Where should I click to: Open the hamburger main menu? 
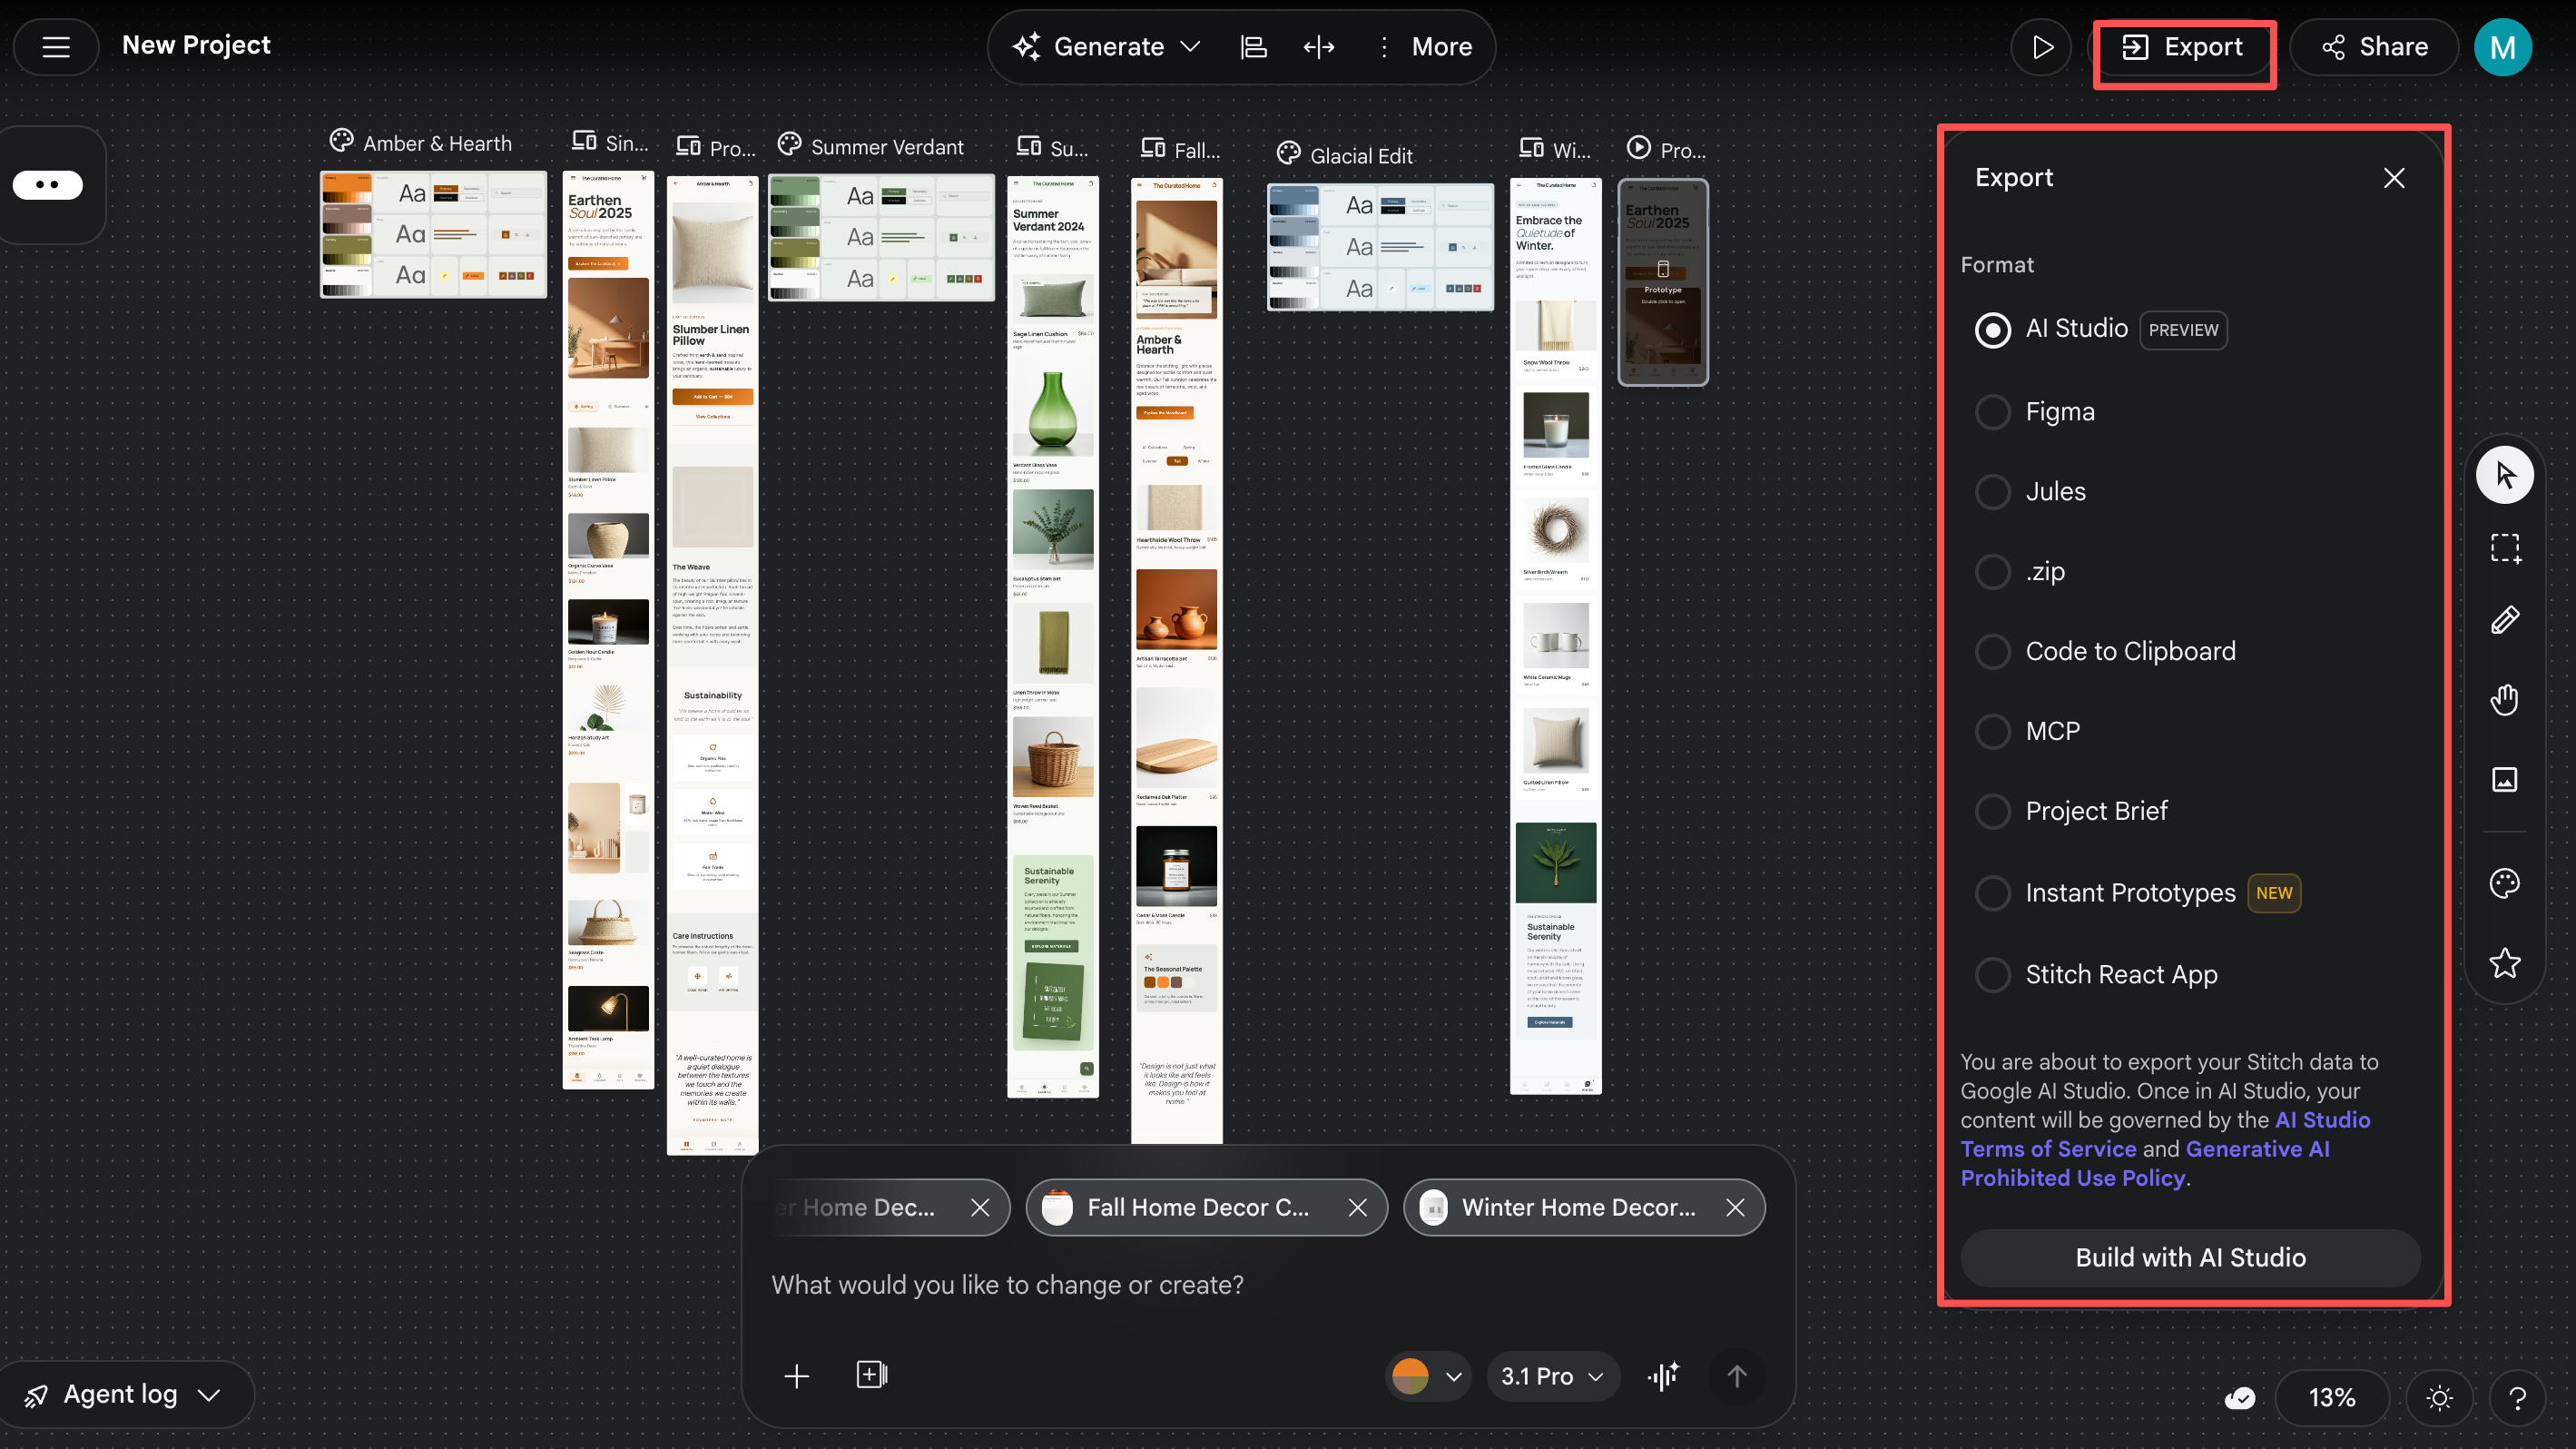56,46
